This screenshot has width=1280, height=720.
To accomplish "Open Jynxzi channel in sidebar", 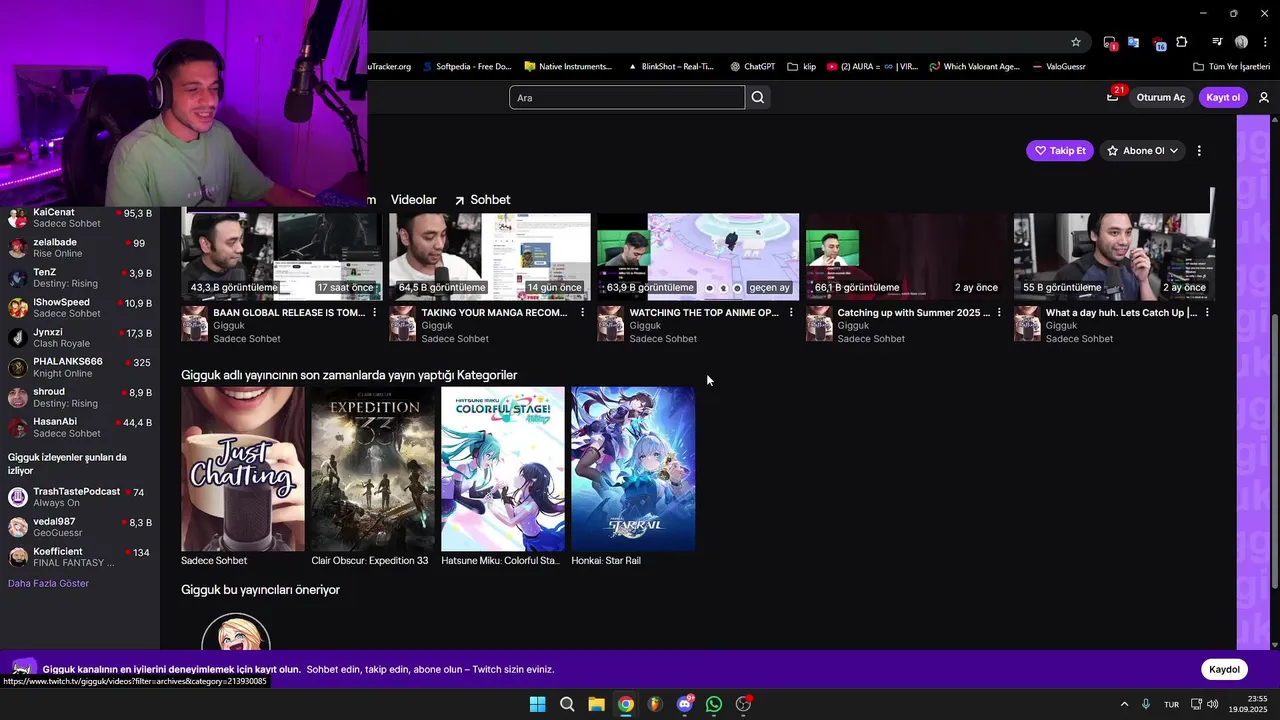I will (x=80, y=338).
